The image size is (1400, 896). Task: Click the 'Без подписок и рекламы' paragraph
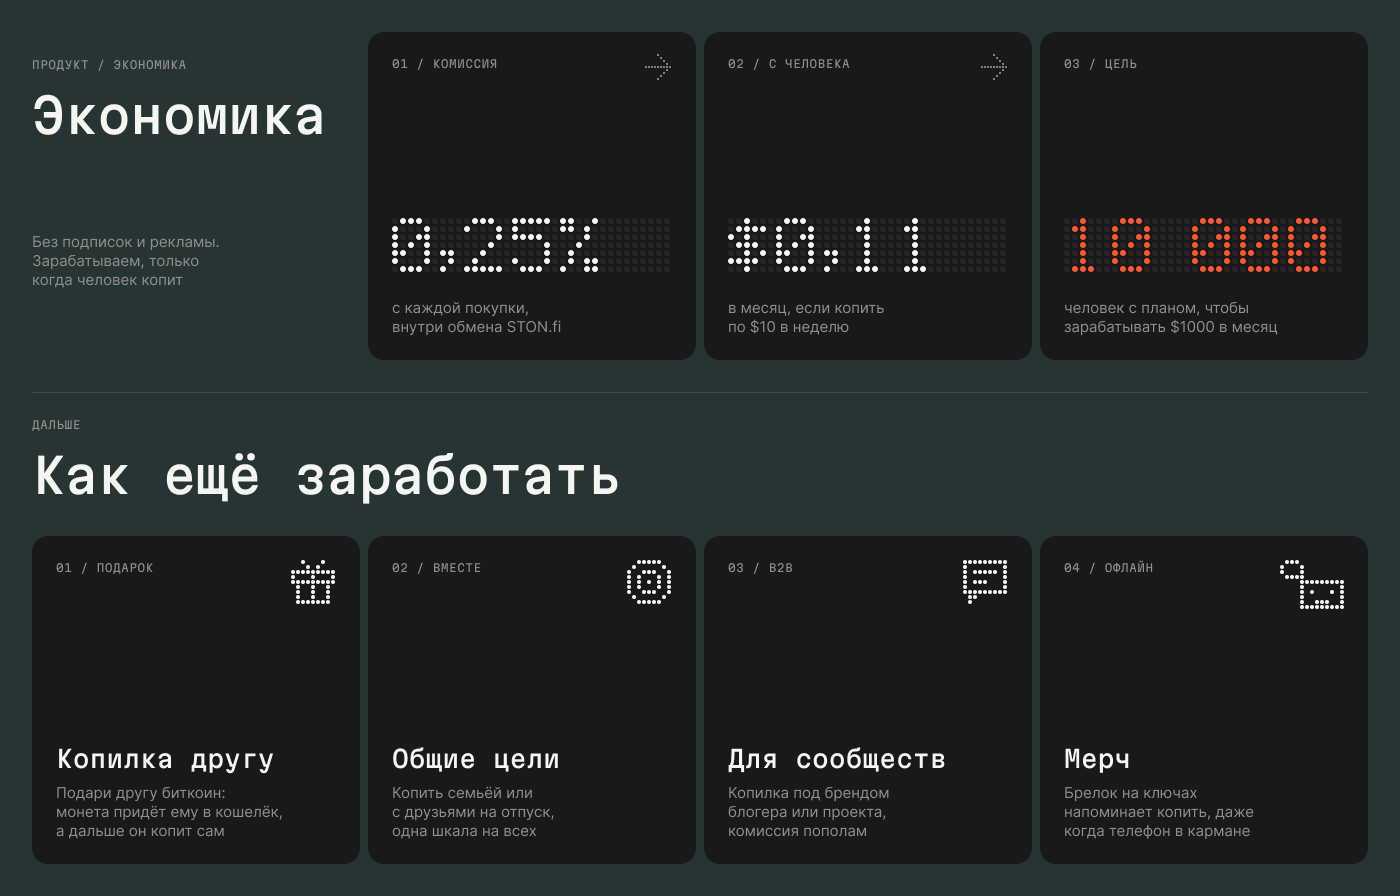[x=126, y=261]
